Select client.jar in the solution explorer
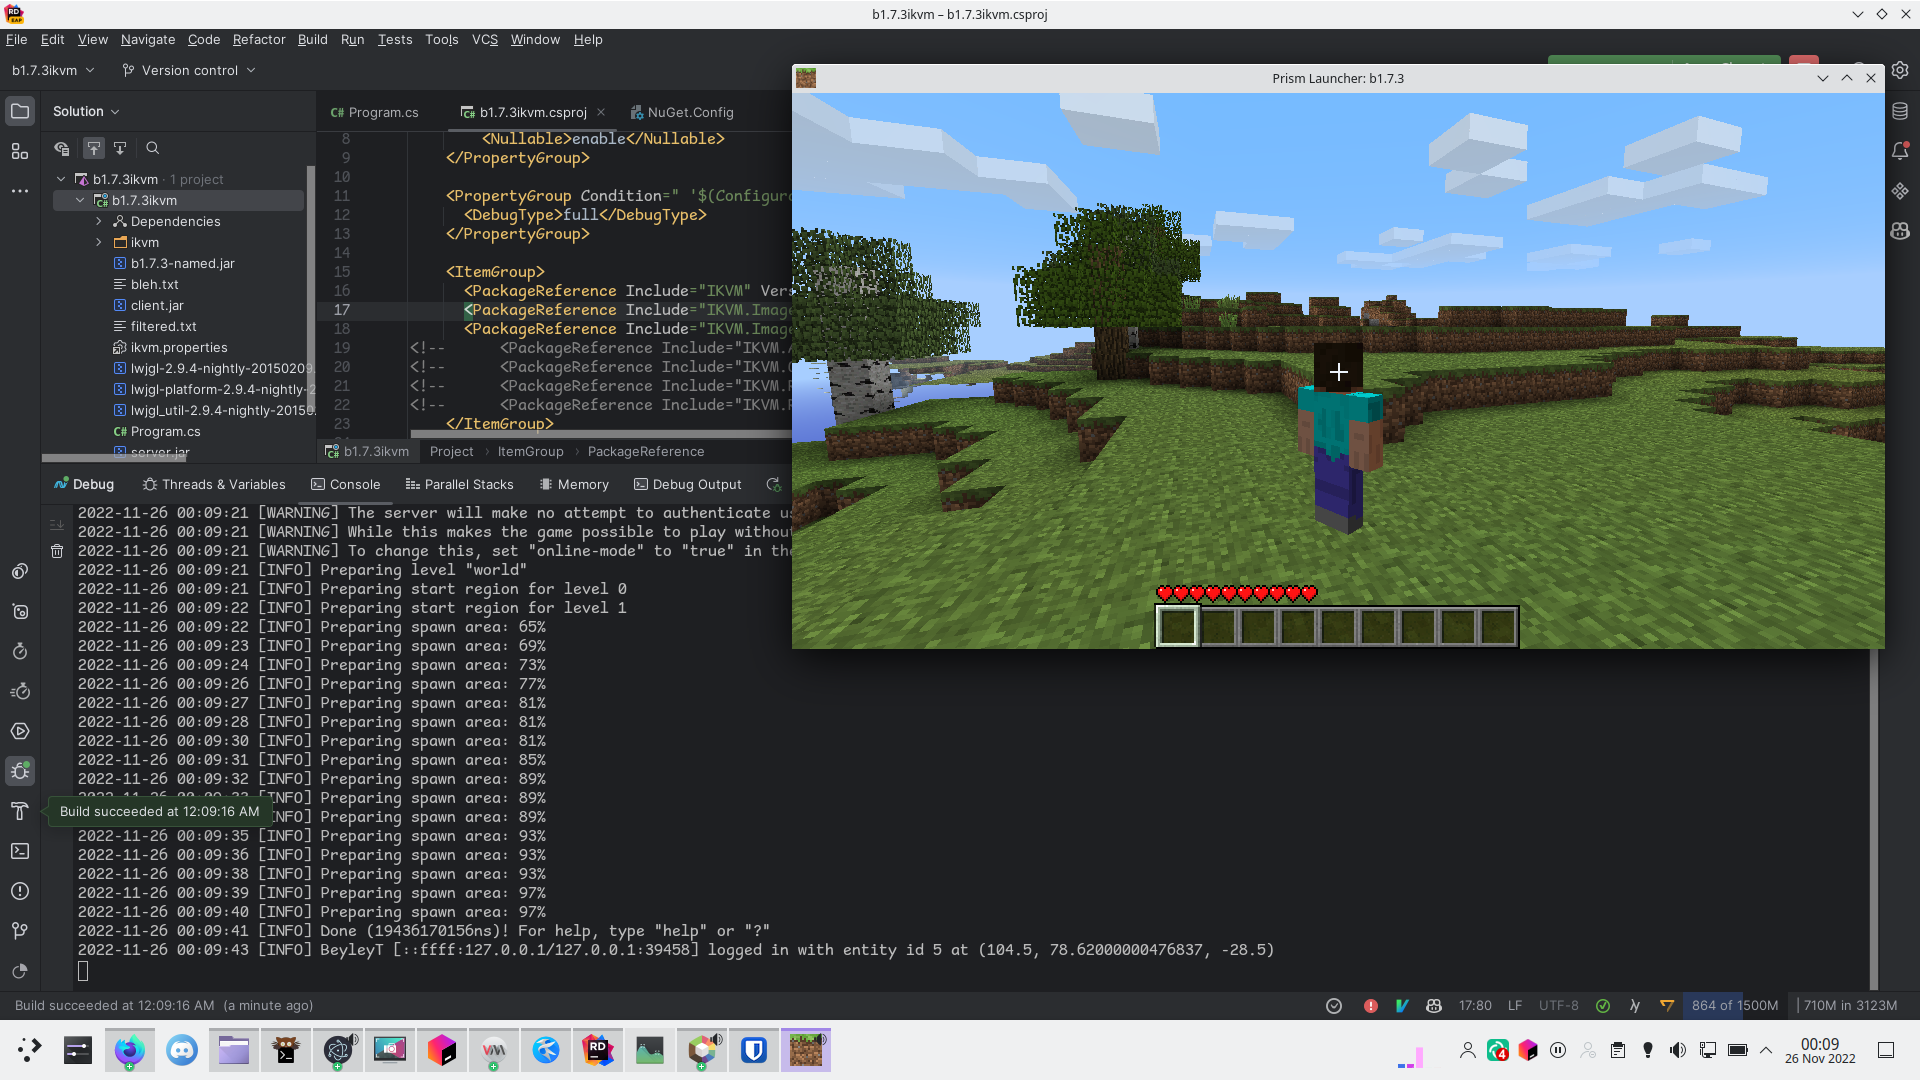 coord(158,305)
